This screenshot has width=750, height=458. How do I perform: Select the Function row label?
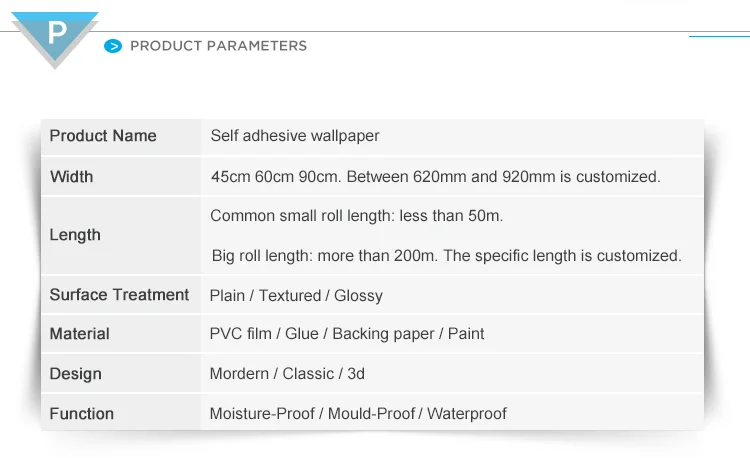[x=121, y=413]
